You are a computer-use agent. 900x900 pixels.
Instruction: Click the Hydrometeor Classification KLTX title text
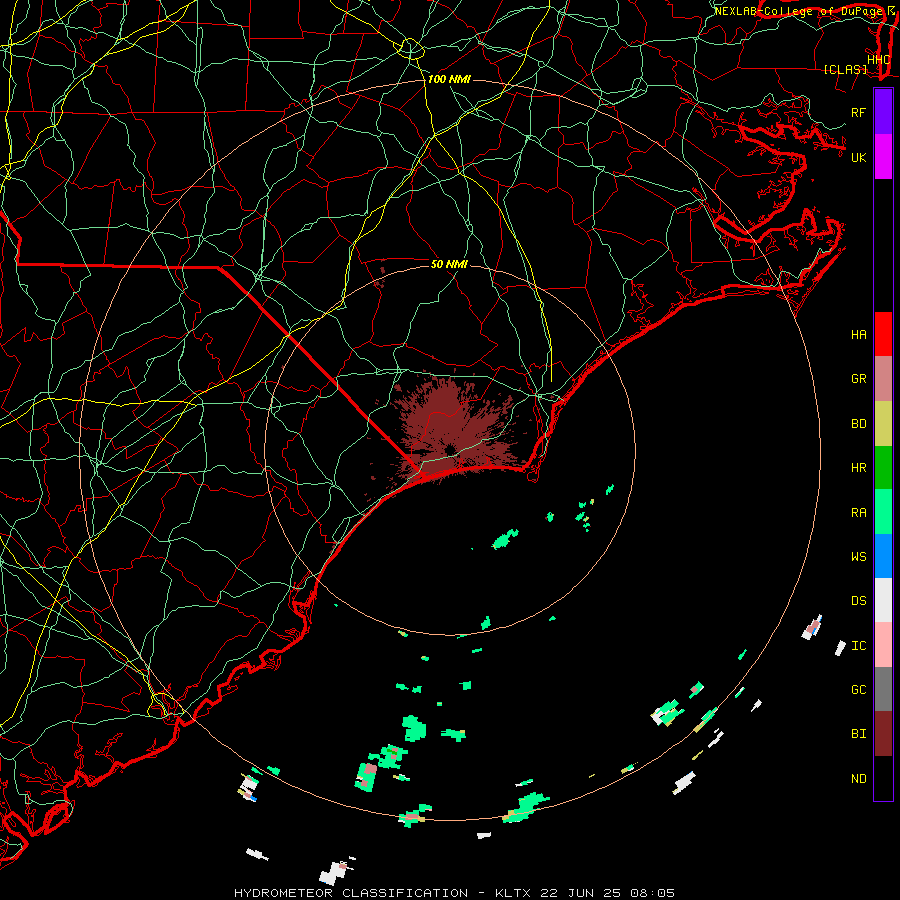coord(454,893)
